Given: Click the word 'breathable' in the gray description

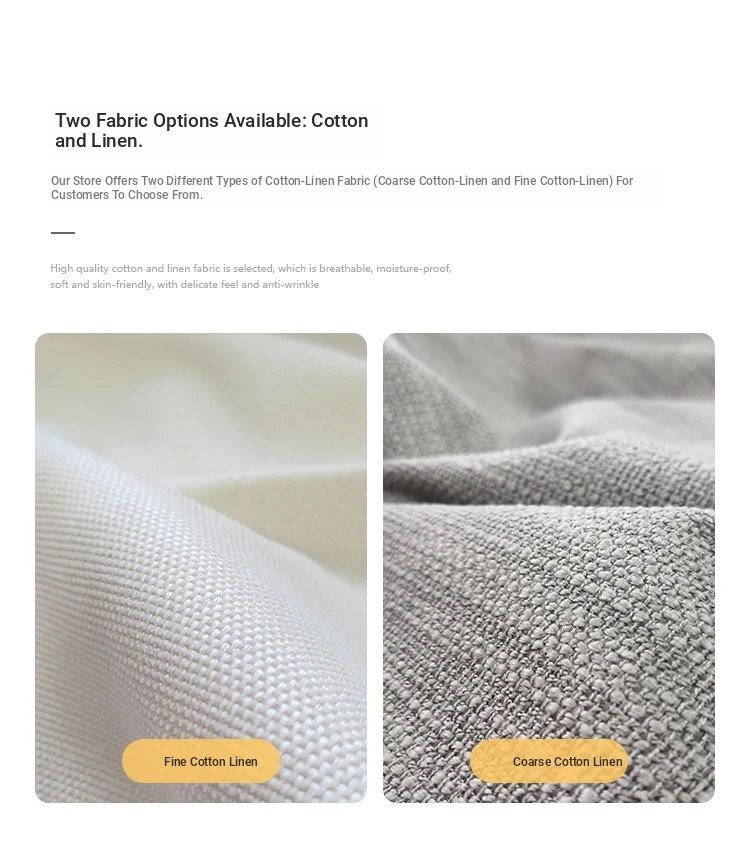Looking at the screenshot, I should [x=346, y=268].
